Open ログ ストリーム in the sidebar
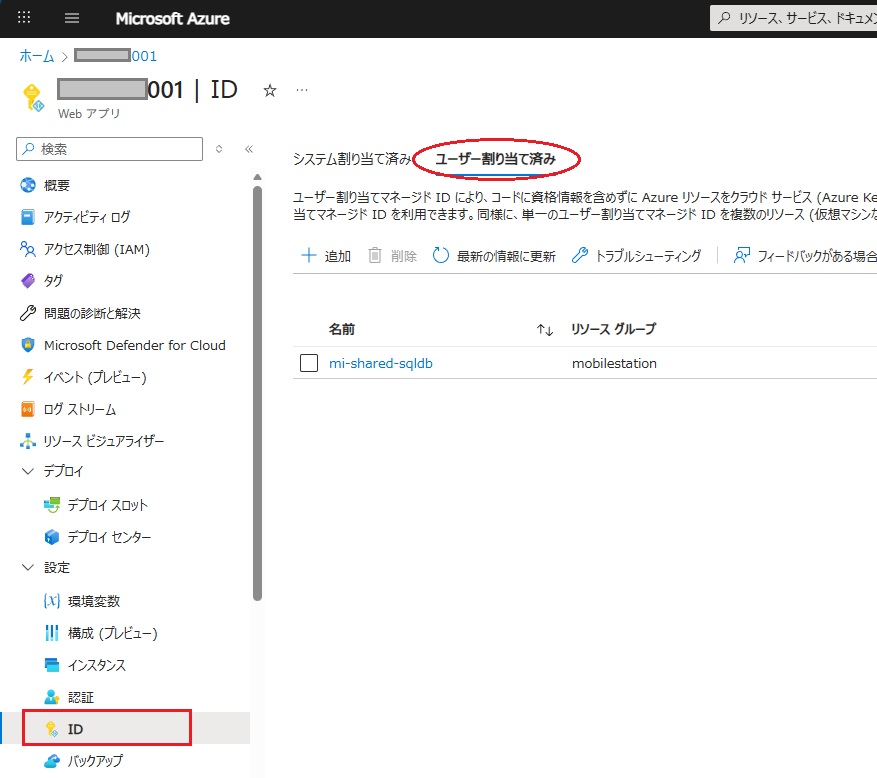Screen dimensions: 877x778 [x=80, y=409]
